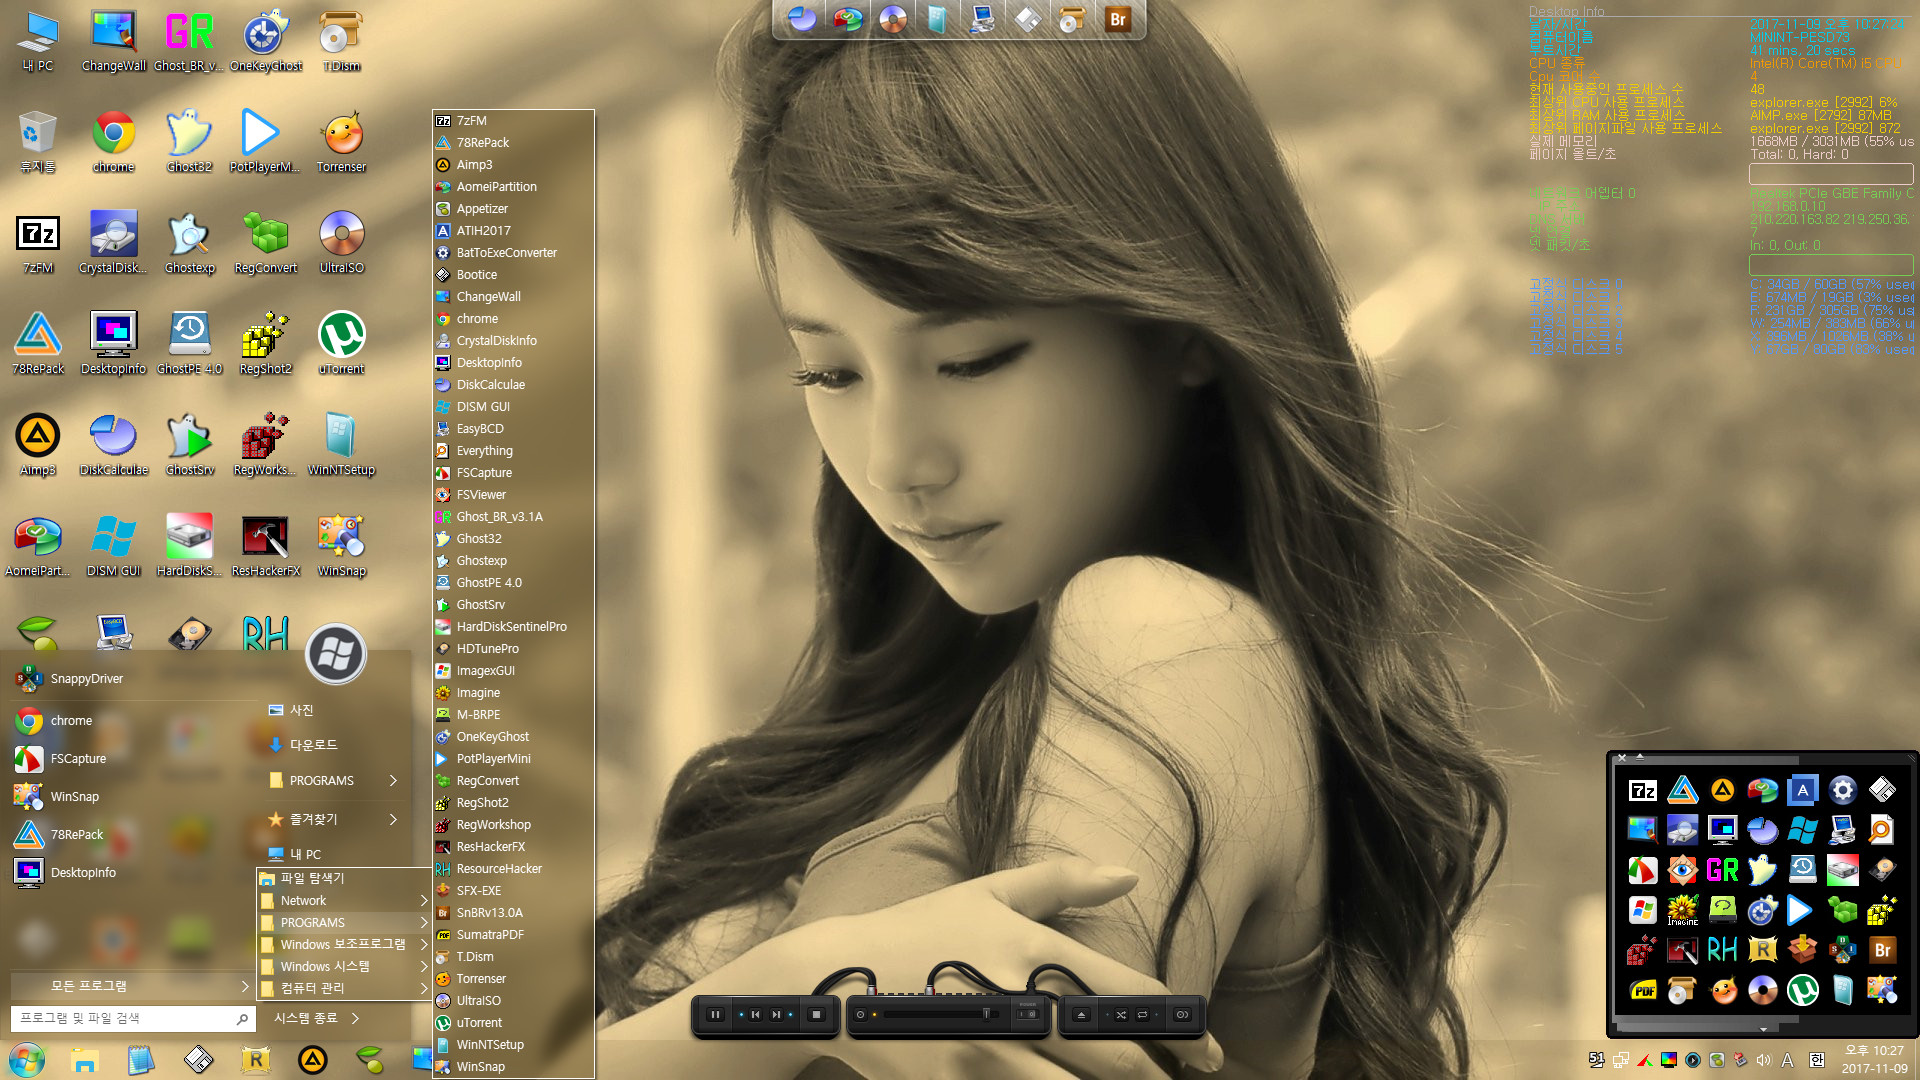Open the DISM GUI desktop icon

pos(114,547)
